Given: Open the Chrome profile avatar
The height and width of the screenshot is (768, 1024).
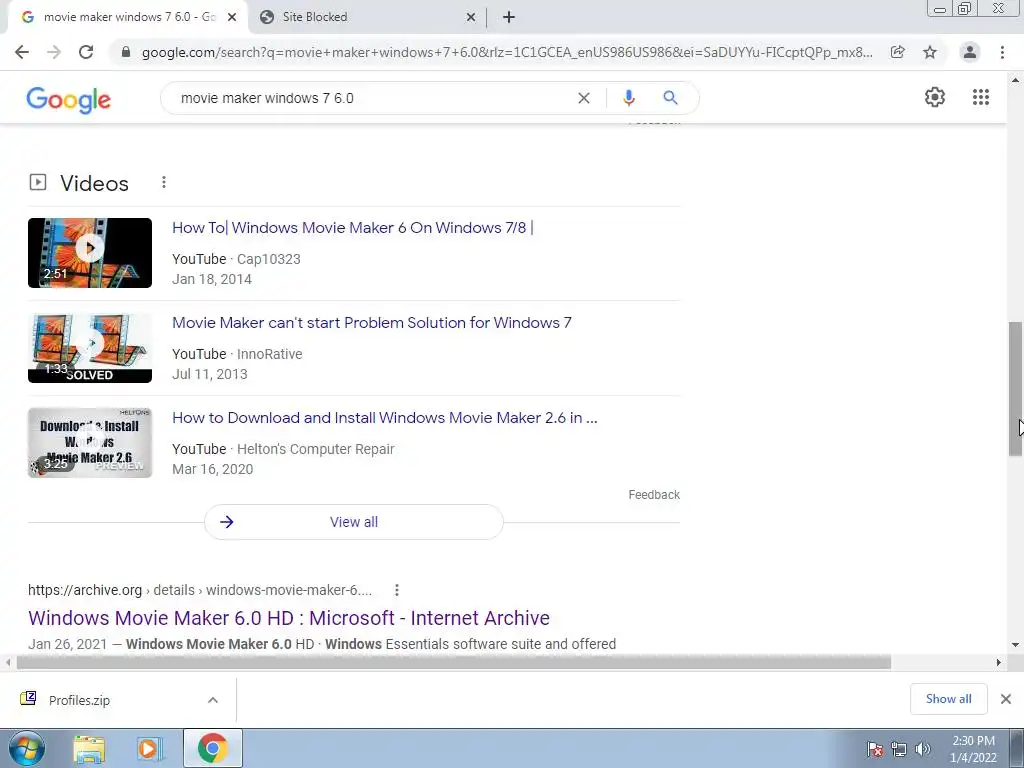Looking at the screenshot, I should pyautogui.click(x=970, y=52).
